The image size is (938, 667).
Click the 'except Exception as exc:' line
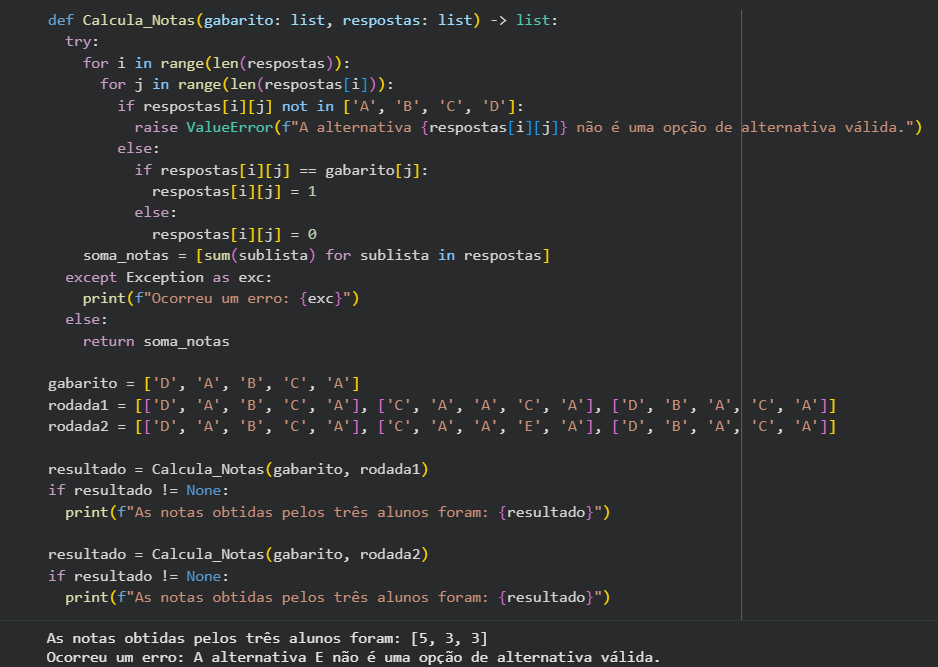tap(169, 277)
